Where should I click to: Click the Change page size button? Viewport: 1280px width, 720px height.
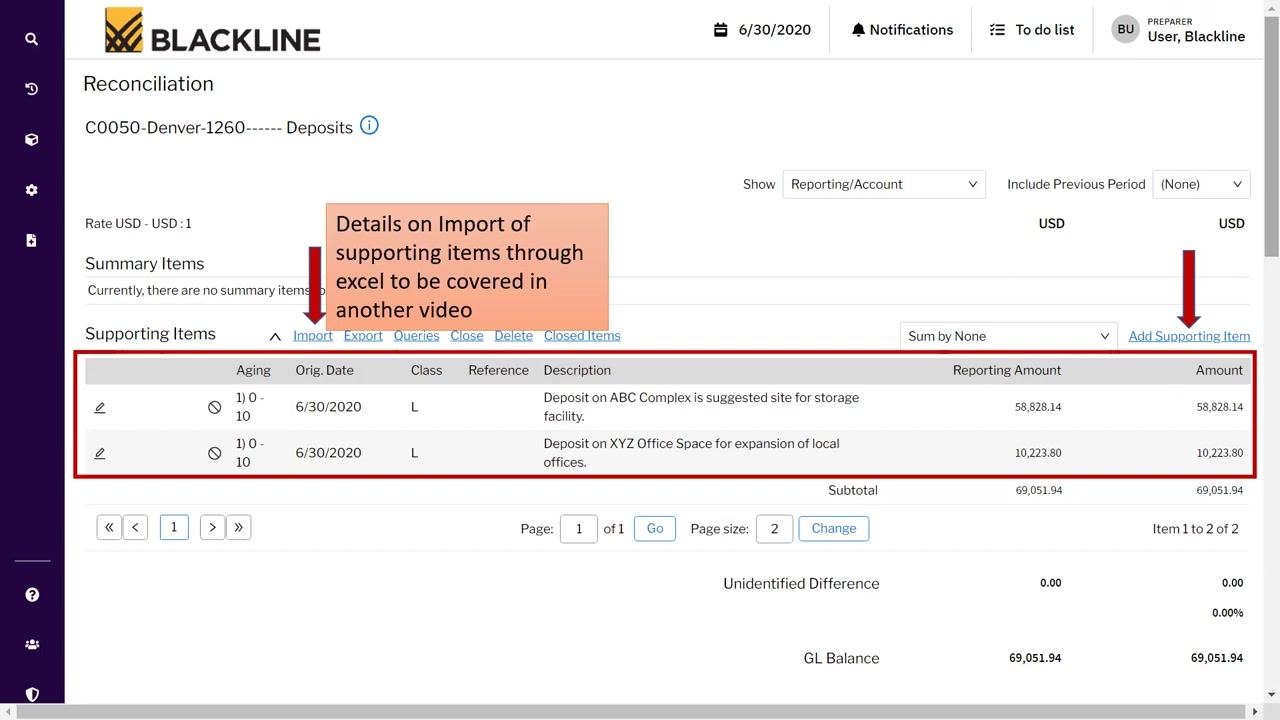tap(834, 528)
